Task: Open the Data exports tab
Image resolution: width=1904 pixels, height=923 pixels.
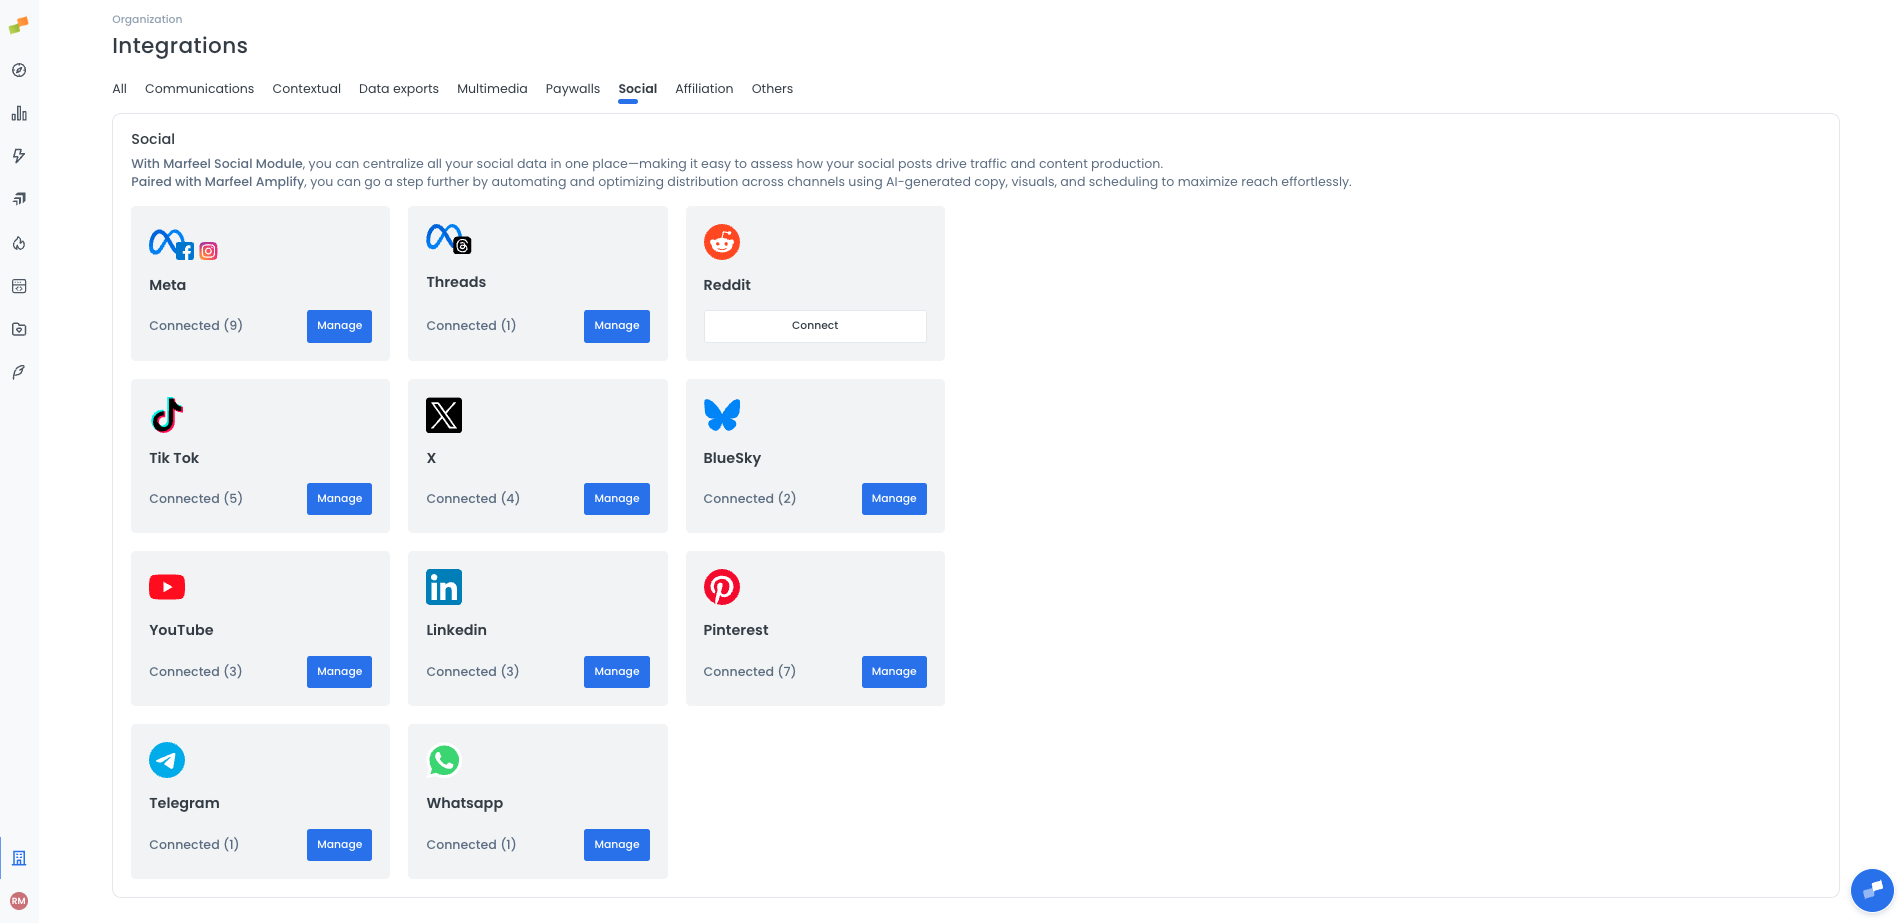Action: click(x=399, y=89)
